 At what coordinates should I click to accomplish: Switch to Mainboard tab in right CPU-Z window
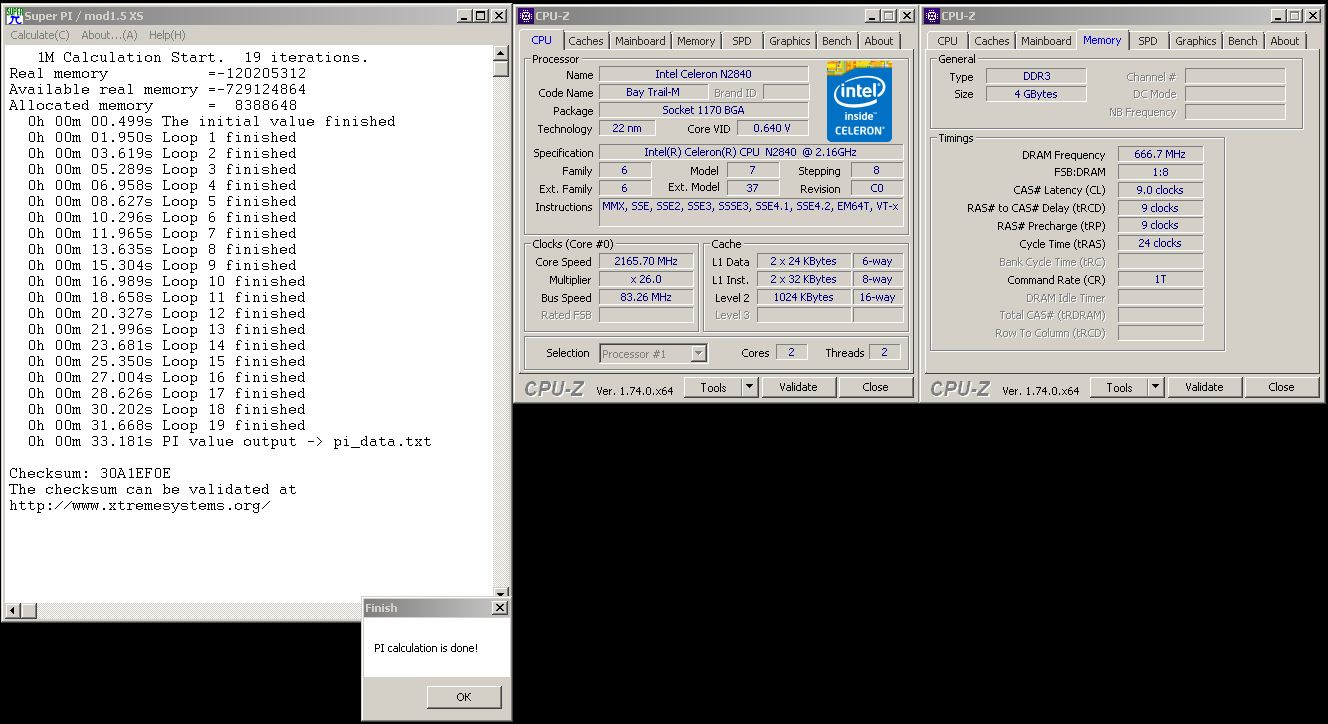click(x=1046, y=41)
